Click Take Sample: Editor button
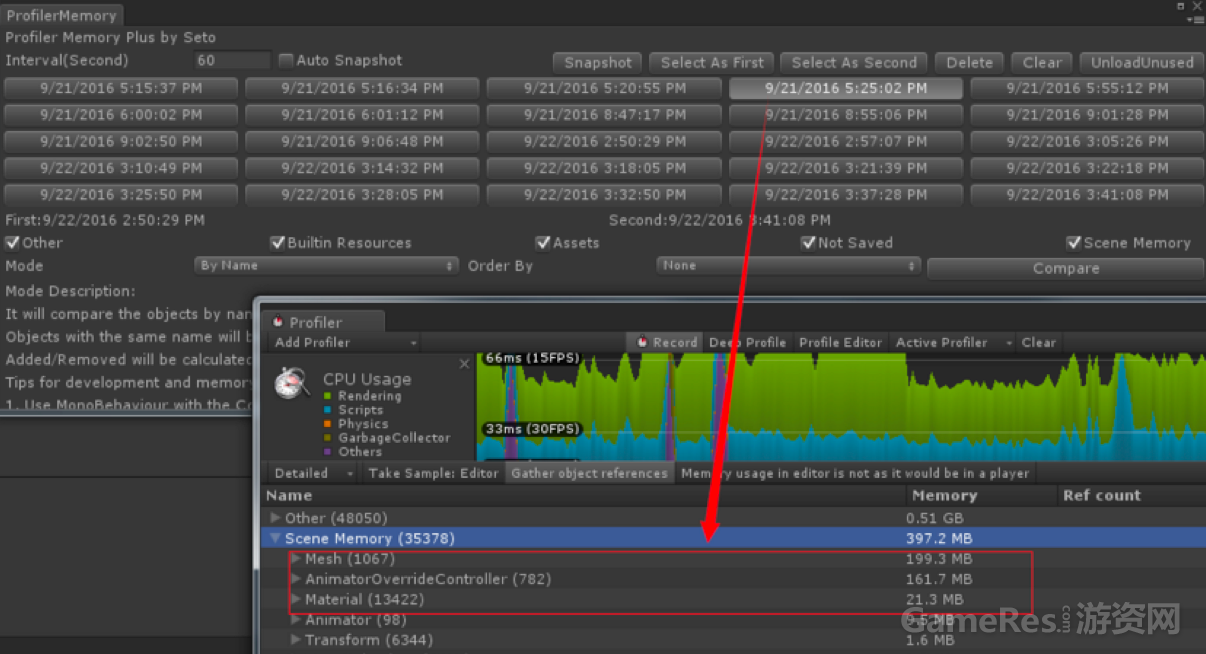1206x654 pixels. (432, 473)
